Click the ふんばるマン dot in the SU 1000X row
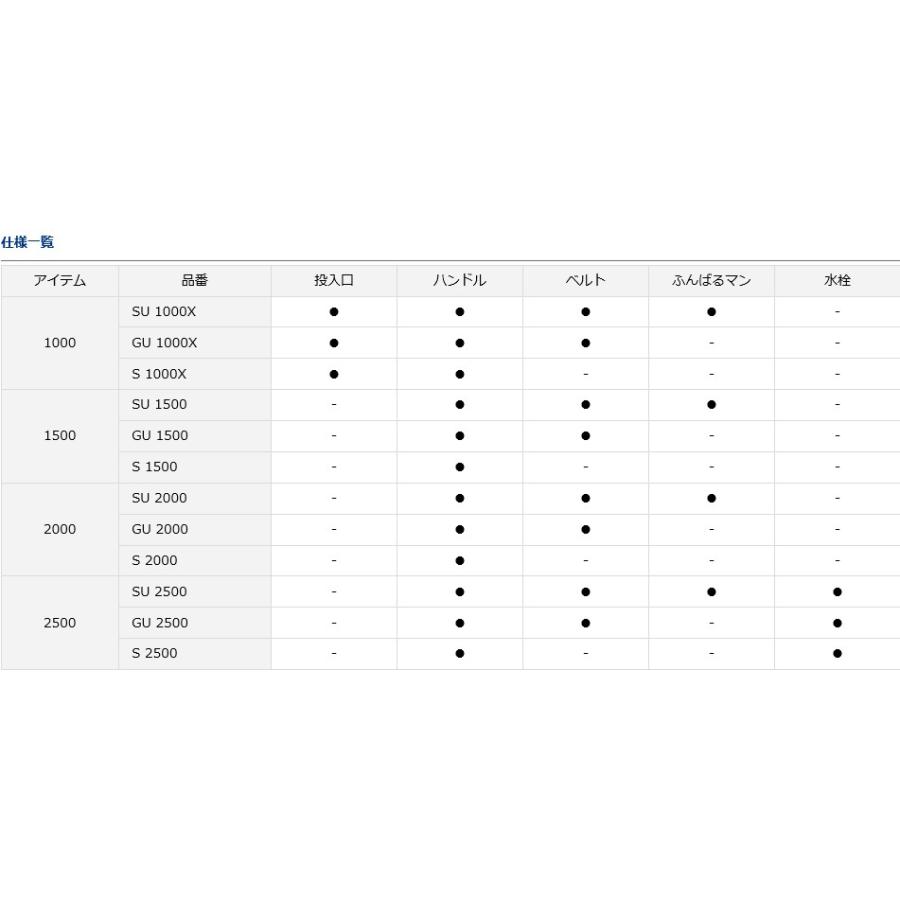900x900 pixels. tap(711, 312)
